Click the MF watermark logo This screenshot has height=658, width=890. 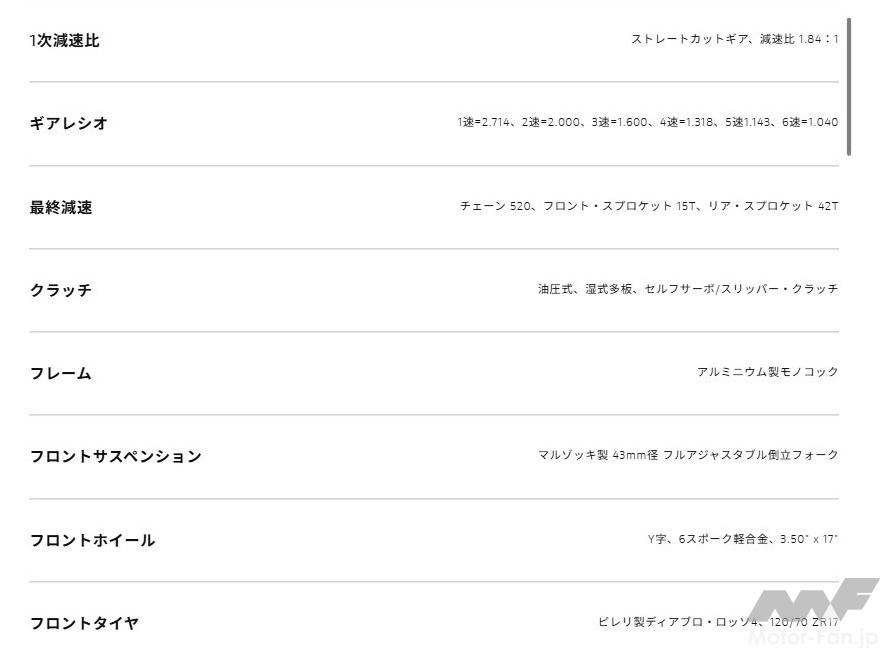[812, 603]
